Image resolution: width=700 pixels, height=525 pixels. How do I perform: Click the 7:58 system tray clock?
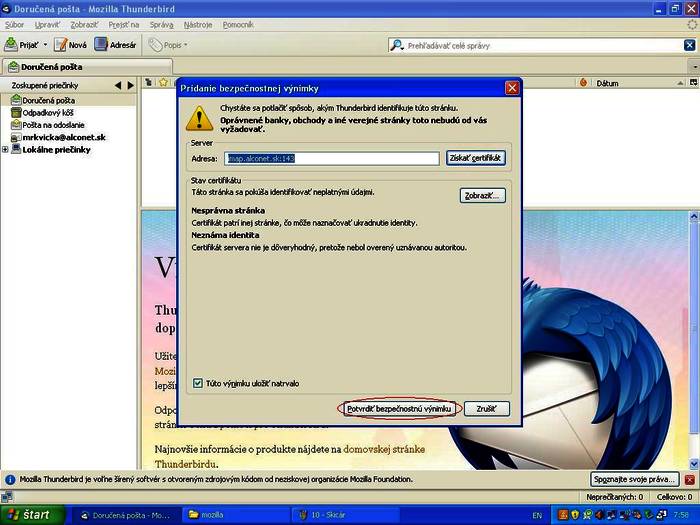coord(681,516)
